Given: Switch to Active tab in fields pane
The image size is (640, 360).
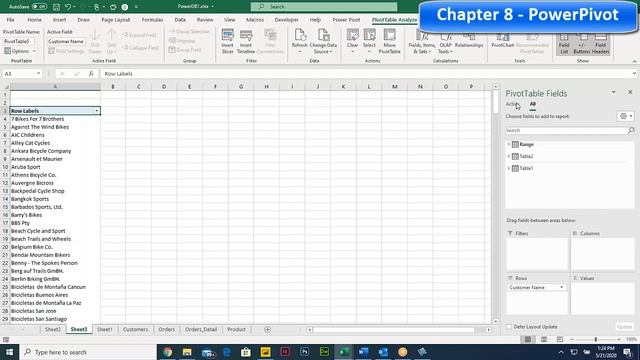Looking at the screenshot, I should [x=511, y=104].
